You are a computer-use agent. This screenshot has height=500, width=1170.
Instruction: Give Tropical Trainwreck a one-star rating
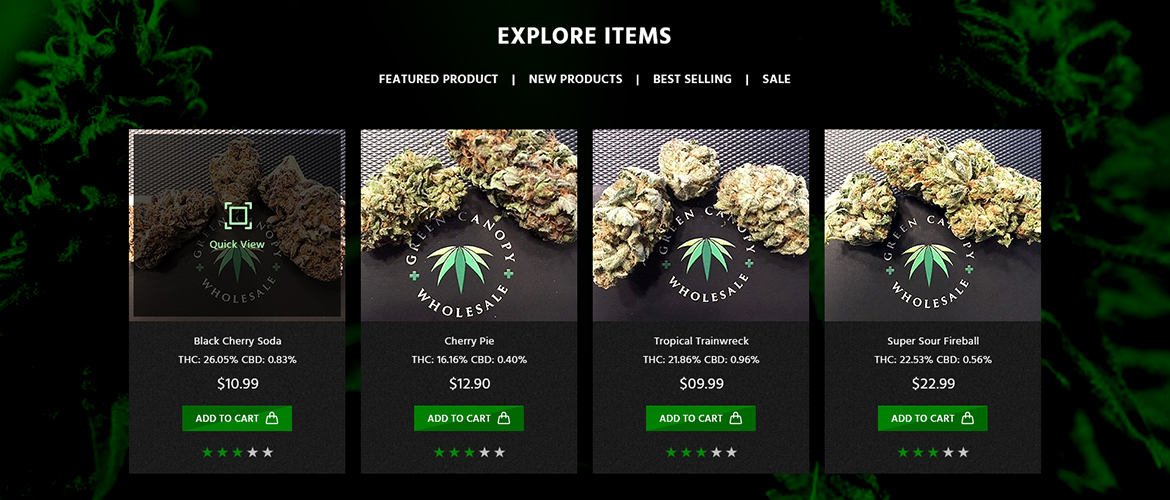671,452
